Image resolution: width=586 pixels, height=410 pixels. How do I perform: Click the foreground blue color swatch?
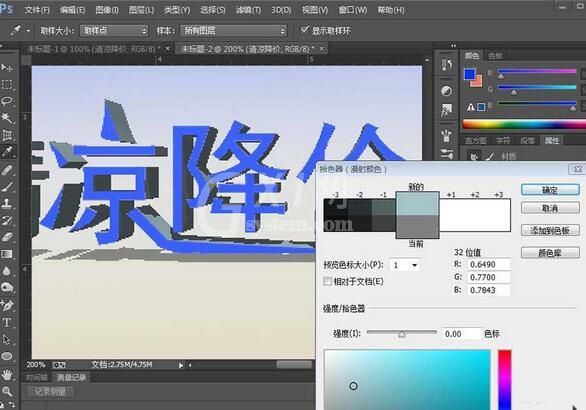pyautogui.click(x=469, y=74)
